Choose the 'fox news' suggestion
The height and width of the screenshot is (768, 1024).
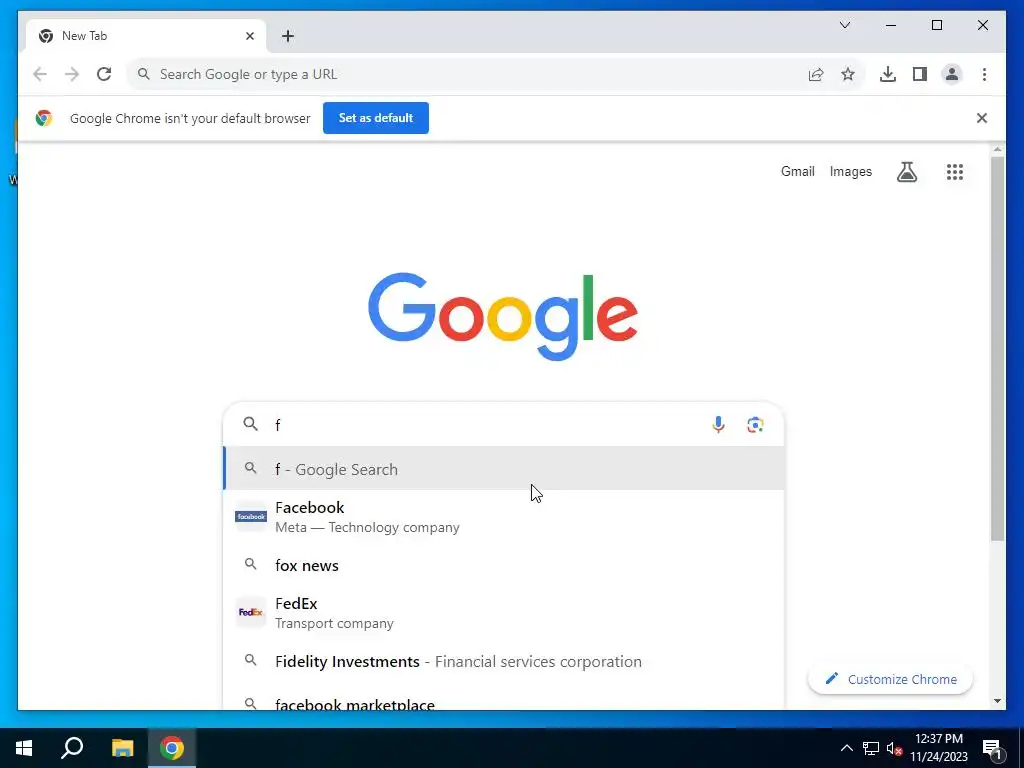504,565
